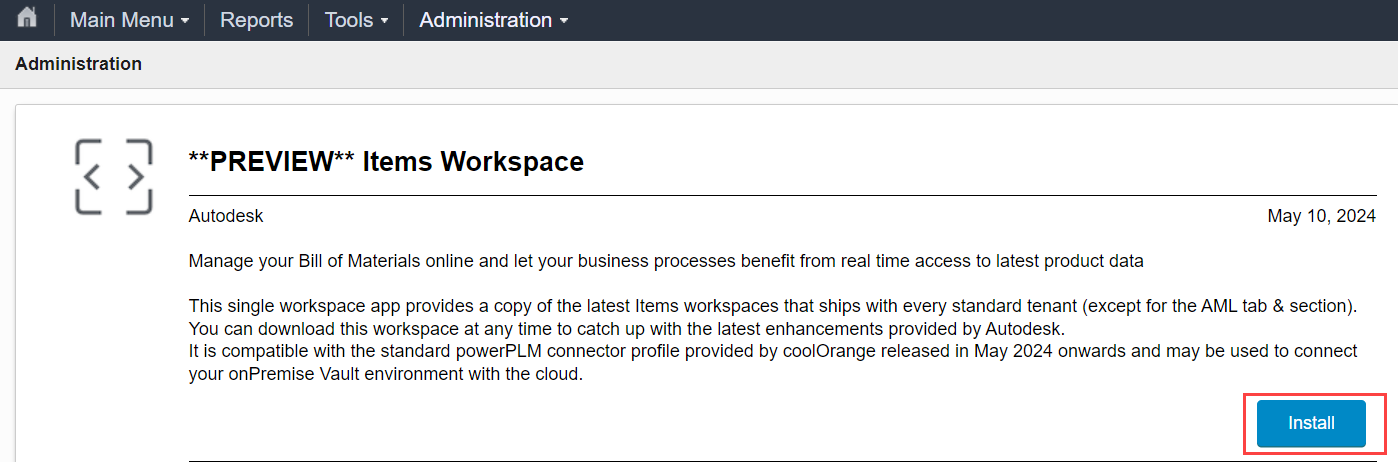This screenshot has width=1398, height=462.
Task: Click the Items Workspace app bracket icon
Action: pos(114,177)
